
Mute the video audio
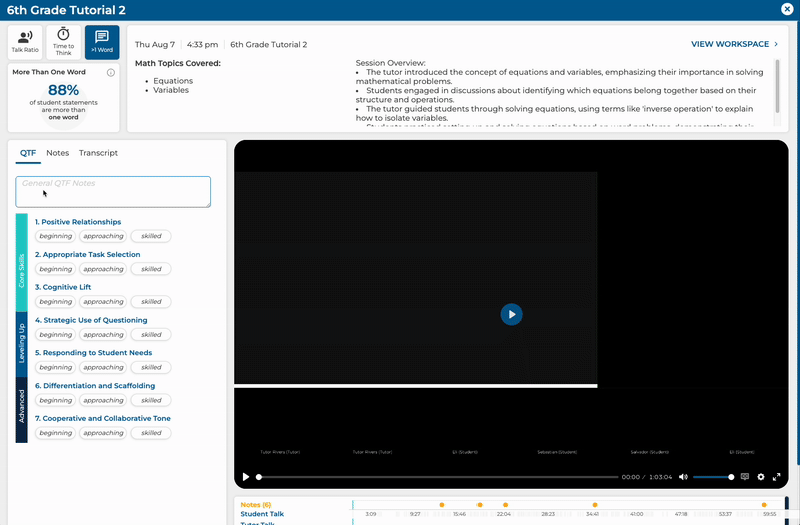(x=683, y=477)
